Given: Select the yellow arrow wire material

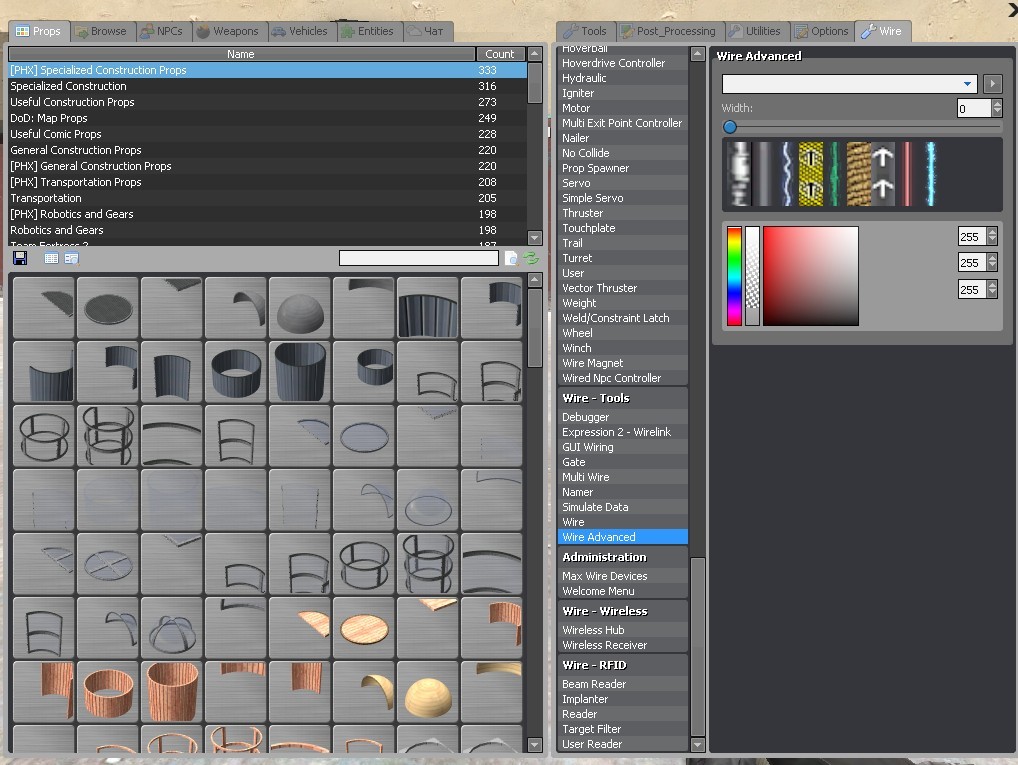Looking at the screenshot, I should click(810, 174).
